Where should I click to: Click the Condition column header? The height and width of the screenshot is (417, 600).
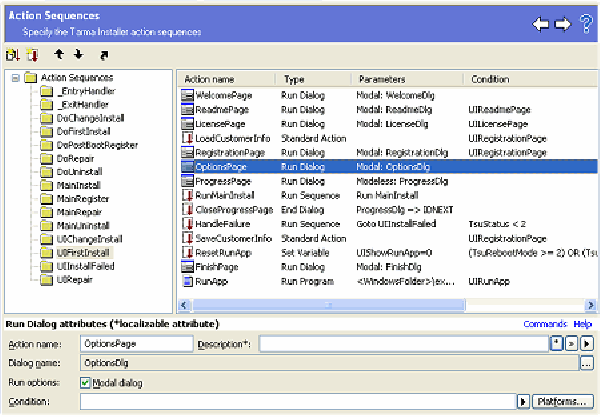490,78
